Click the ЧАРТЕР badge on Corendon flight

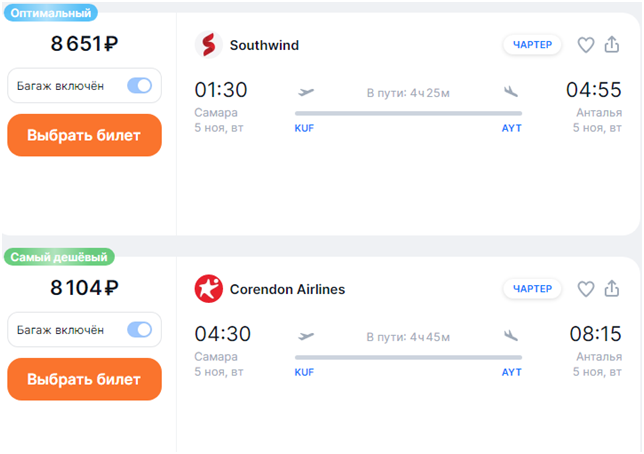click(x=532, y=288)
